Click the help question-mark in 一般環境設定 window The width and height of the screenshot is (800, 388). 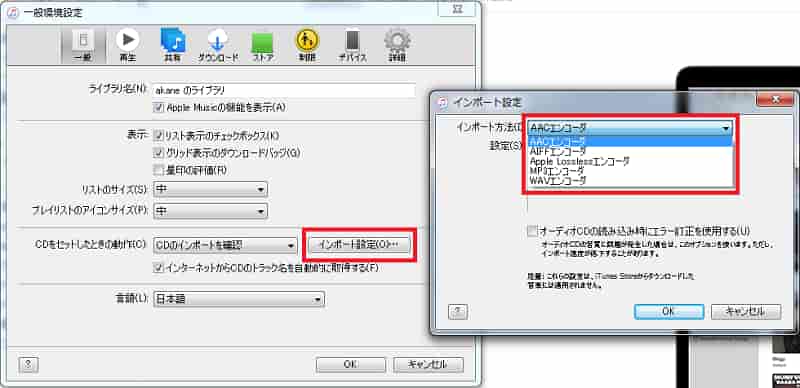(29, 364)
